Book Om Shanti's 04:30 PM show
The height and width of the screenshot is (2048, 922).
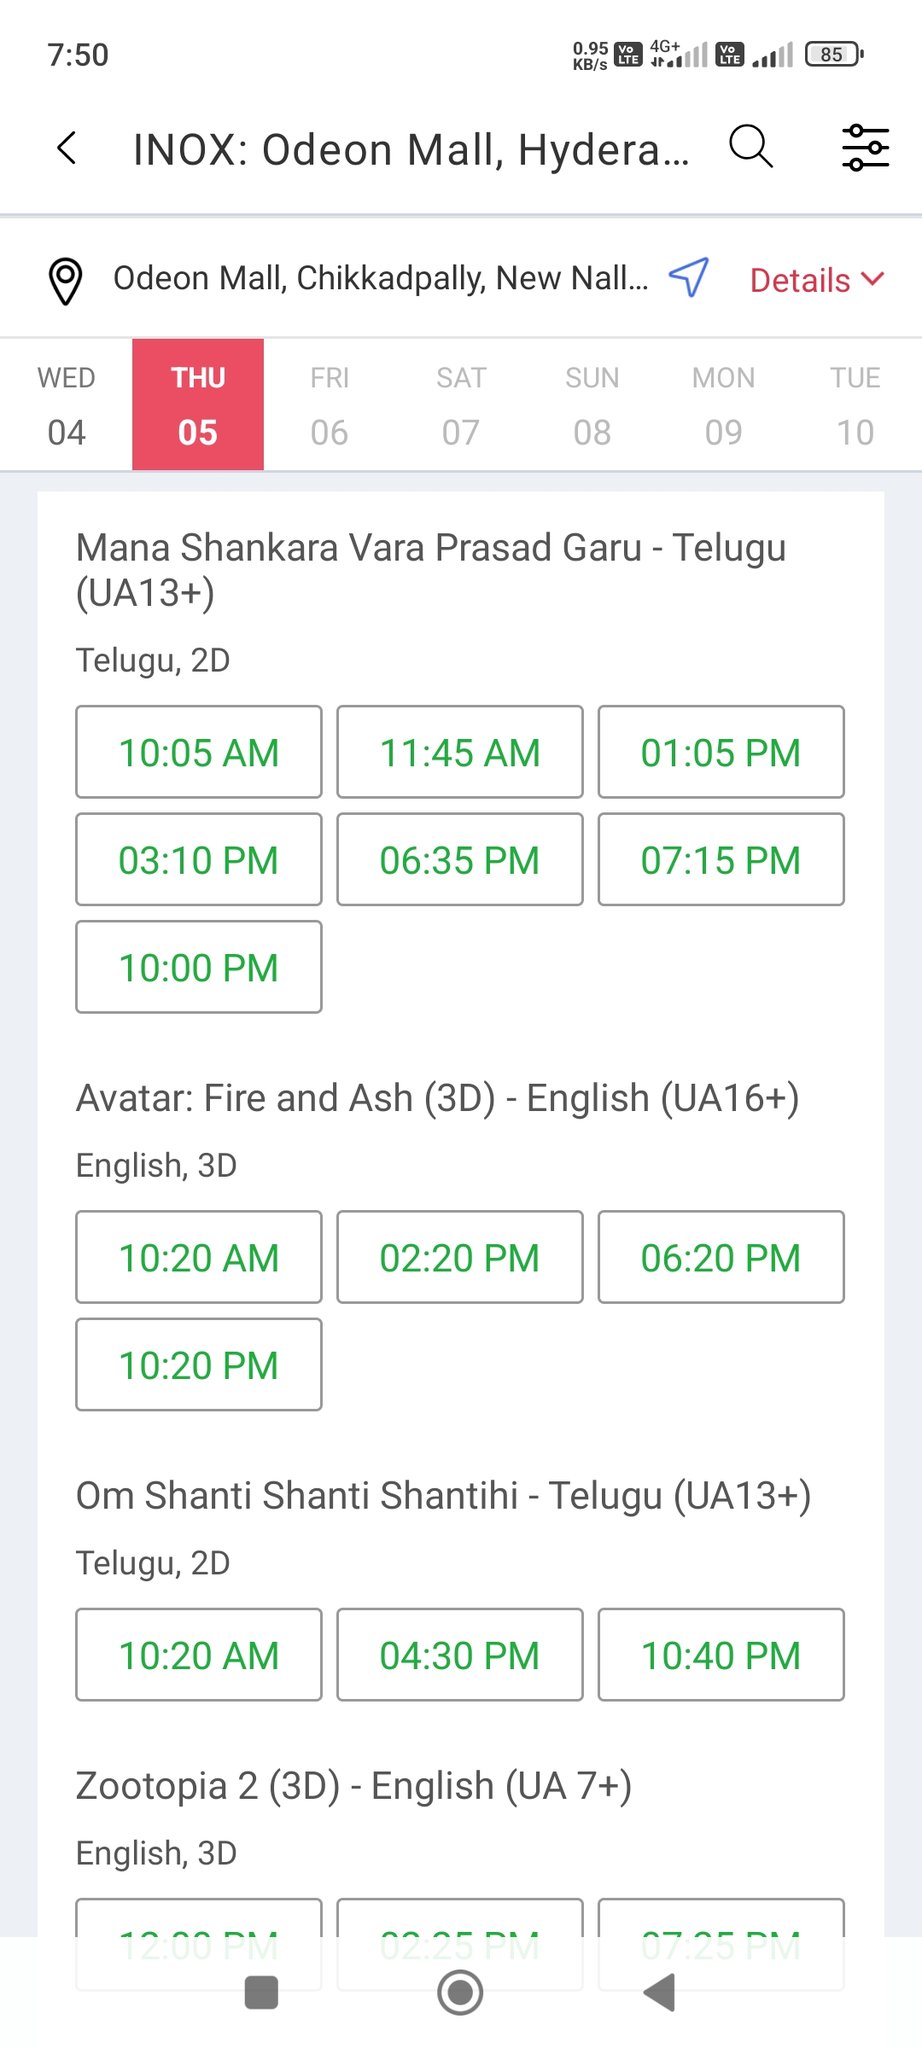(x=460, y=1655)
